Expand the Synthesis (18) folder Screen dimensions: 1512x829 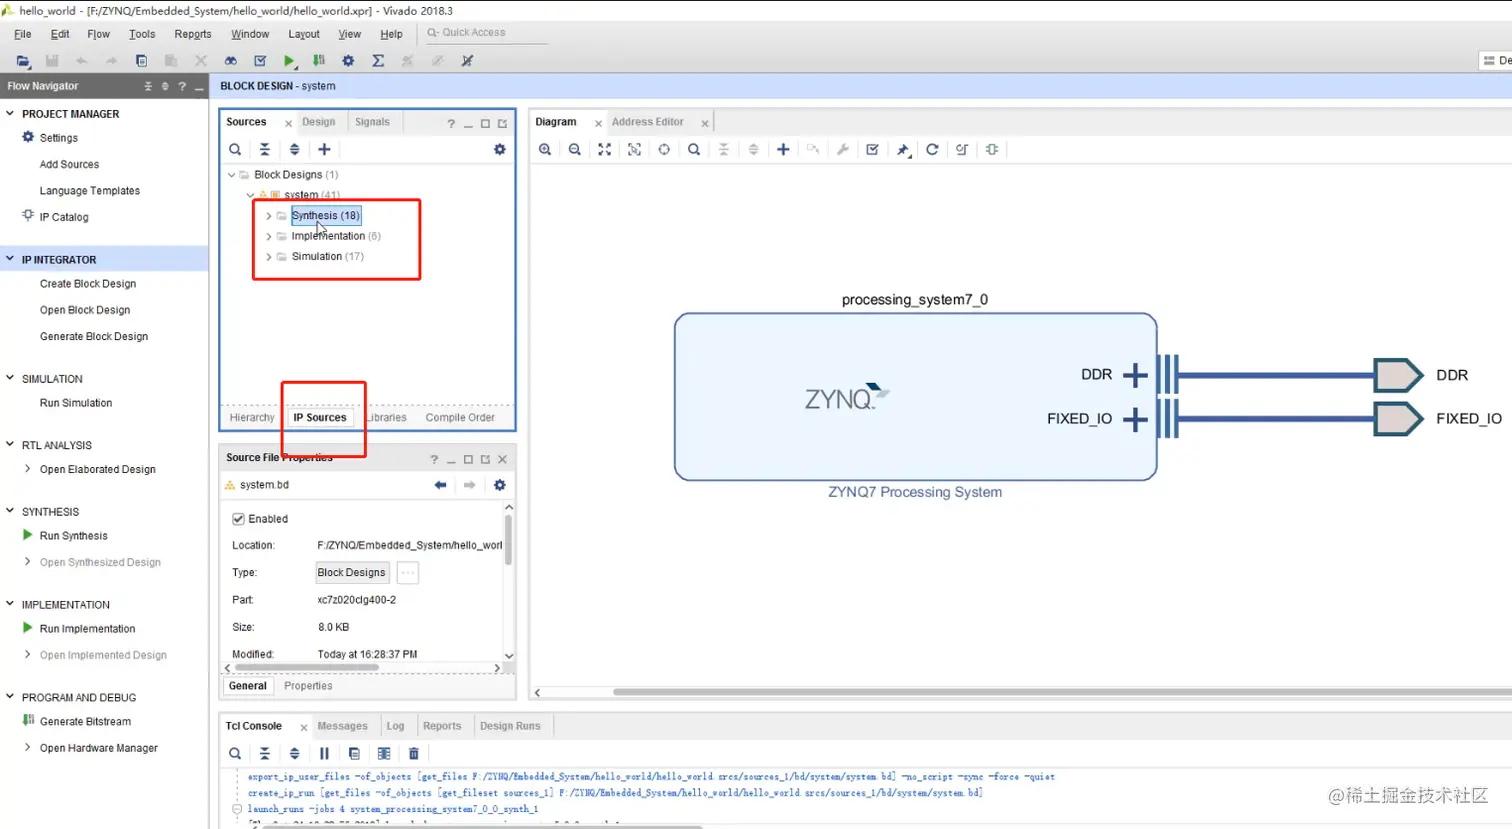[x=268, y=216]
